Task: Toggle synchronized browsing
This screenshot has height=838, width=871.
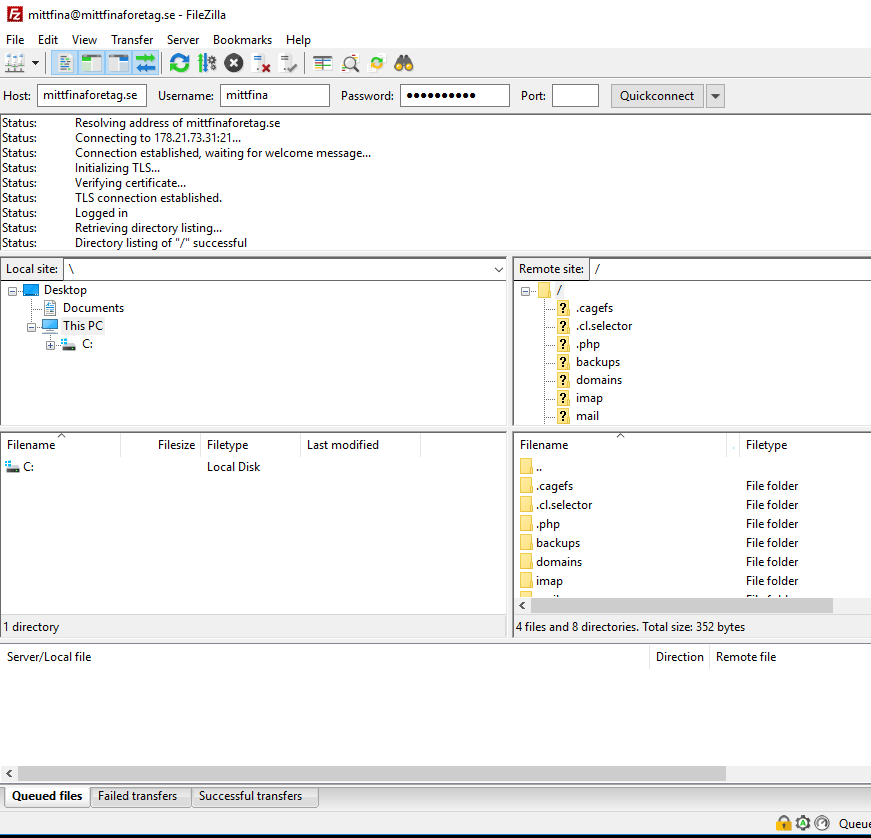Action: tap(377, 63)
